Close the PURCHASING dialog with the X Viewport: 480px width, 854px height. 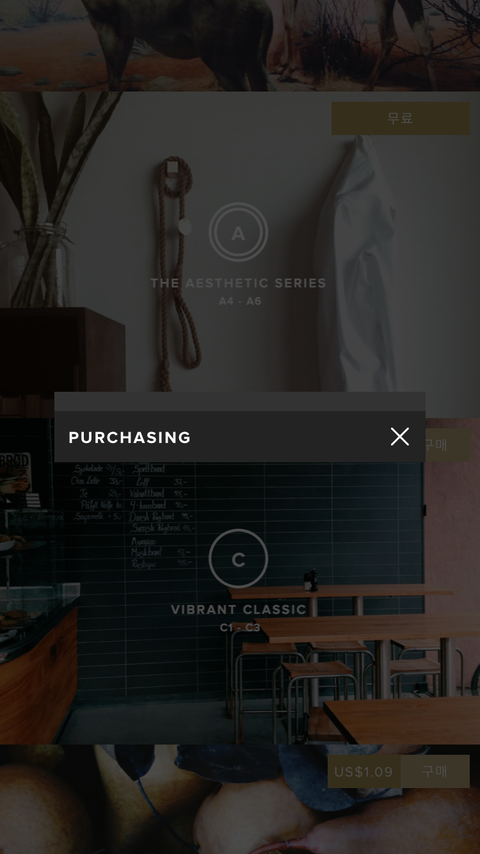pos(399,437)
